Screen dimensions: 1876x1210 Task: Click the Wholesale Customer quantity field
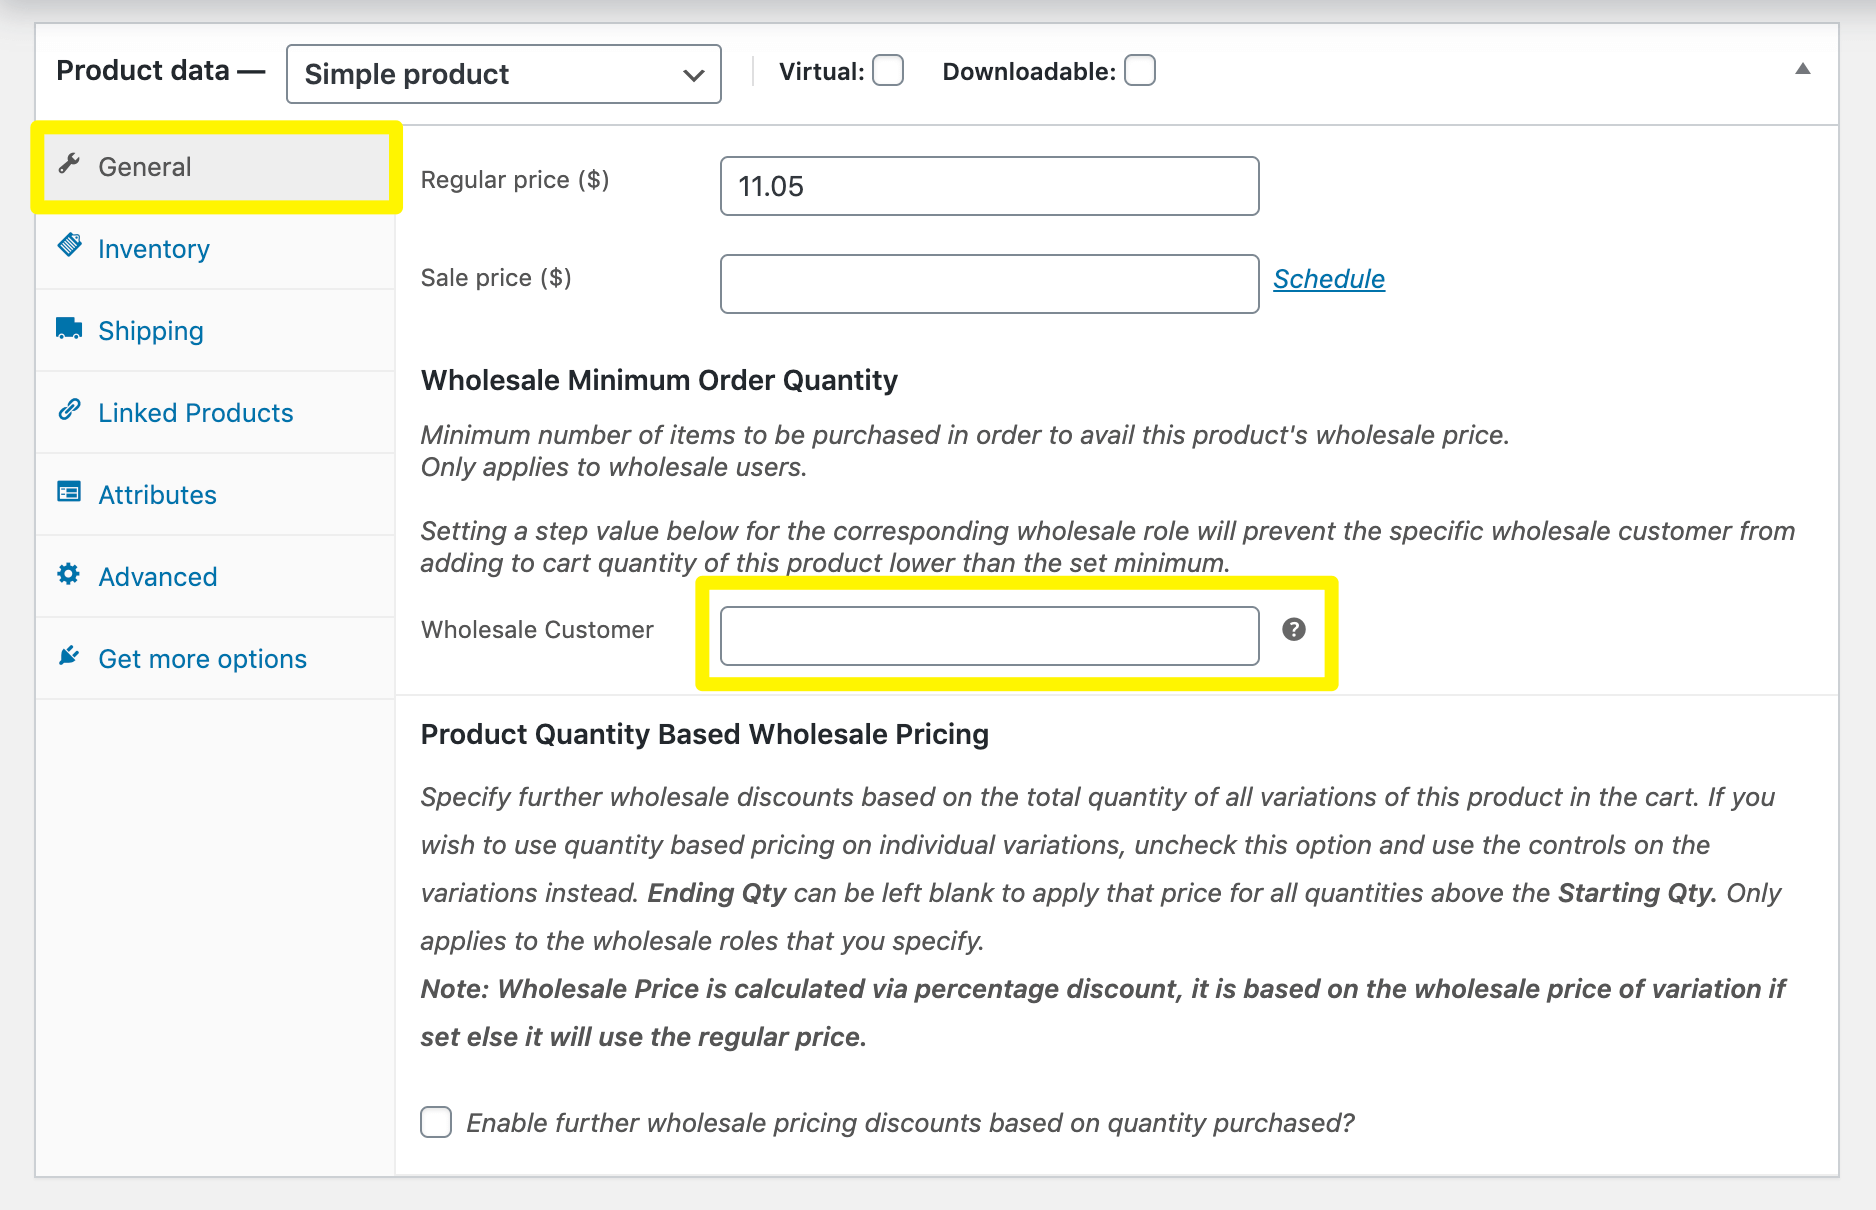click(x=988, y=634)
